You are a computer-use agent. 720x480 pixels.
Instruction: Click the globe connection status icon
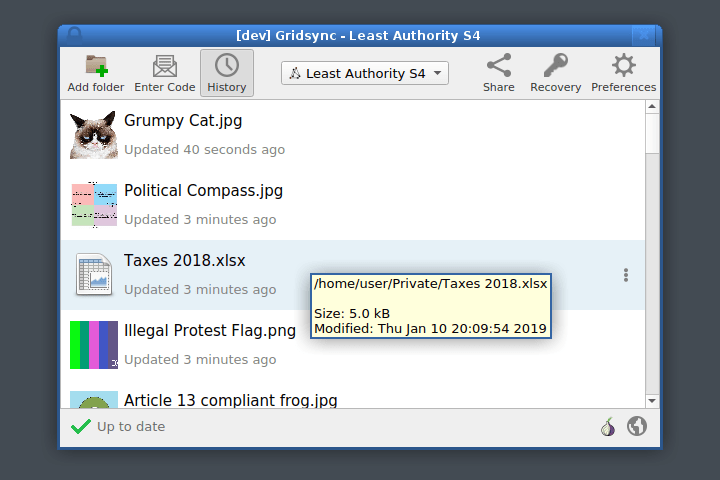pyautogui.click(x=637, y=426)
